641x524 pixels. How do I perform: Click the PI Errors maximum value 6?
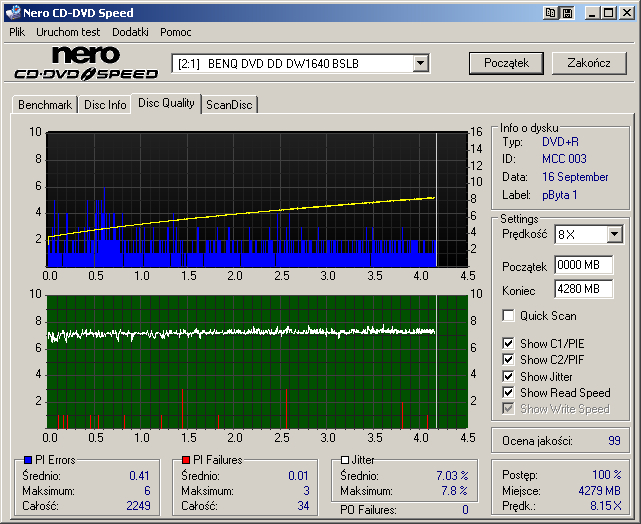147,490
